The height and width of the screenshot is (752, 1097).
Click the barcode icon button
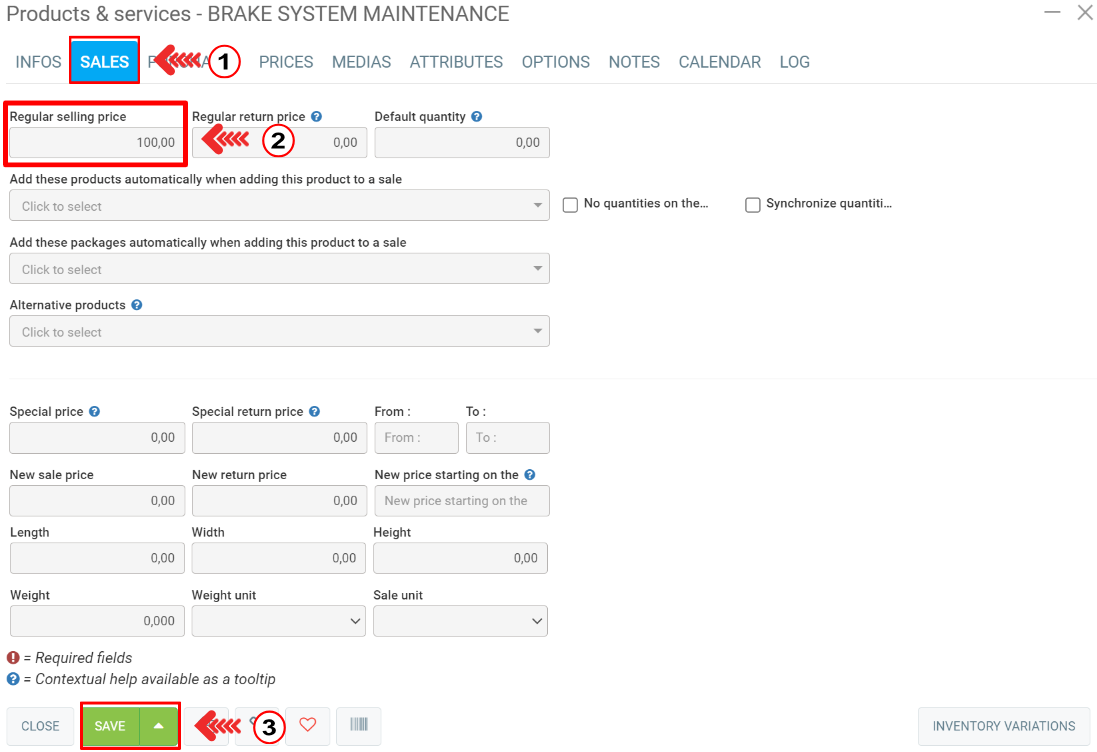359,726
